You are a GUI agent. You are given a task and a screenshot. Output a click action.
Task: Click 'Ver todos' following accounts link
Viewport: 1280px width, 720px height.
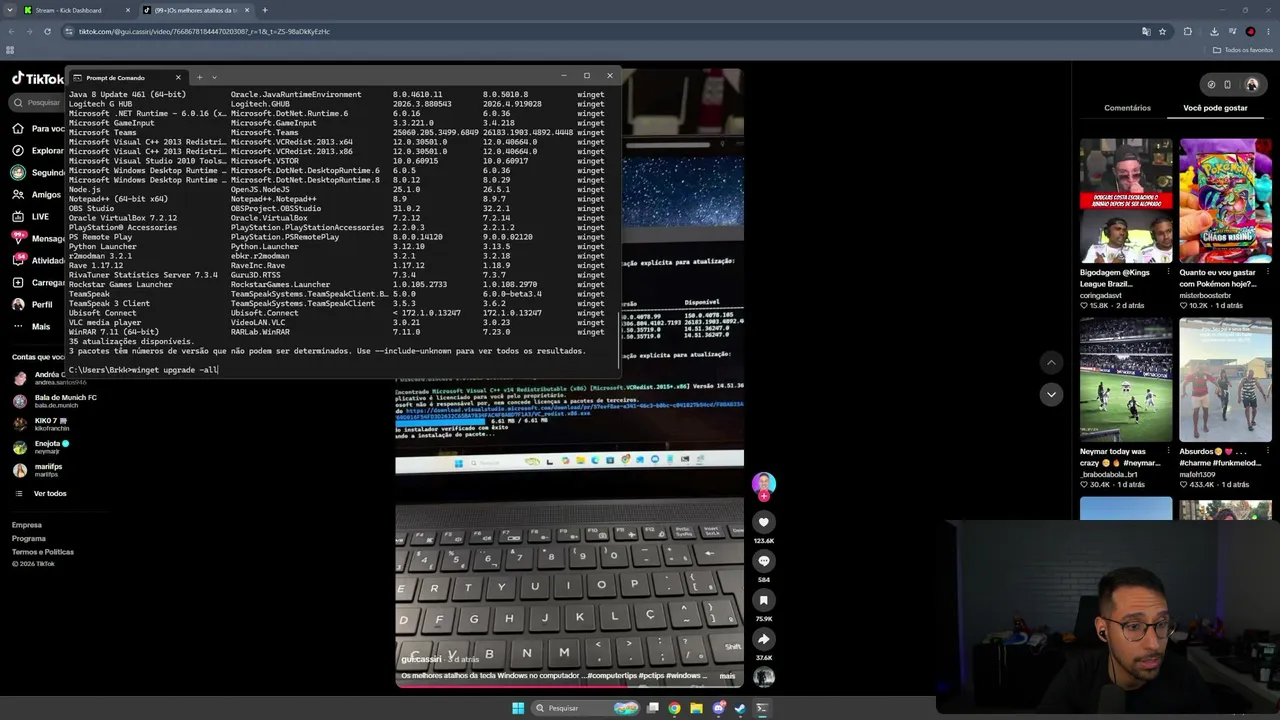tap(50, 493)
